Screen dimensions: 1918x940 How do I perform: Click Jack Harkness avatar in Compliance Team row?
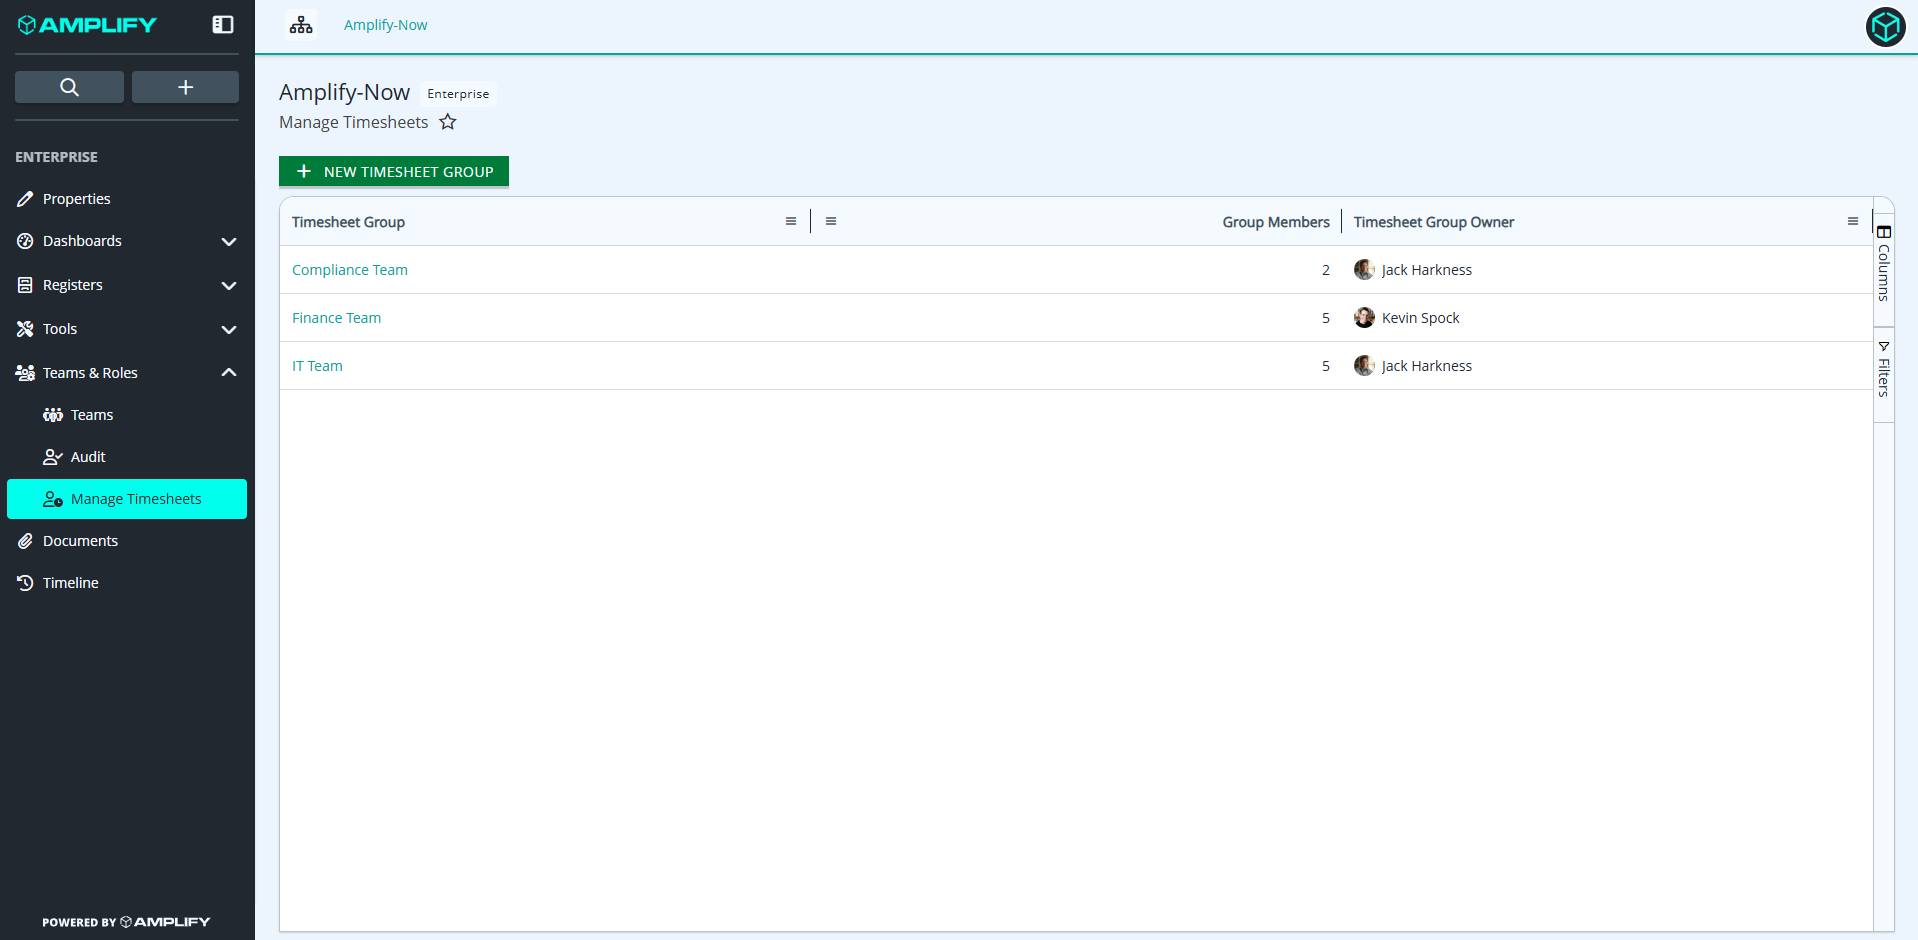(1364, 270)
